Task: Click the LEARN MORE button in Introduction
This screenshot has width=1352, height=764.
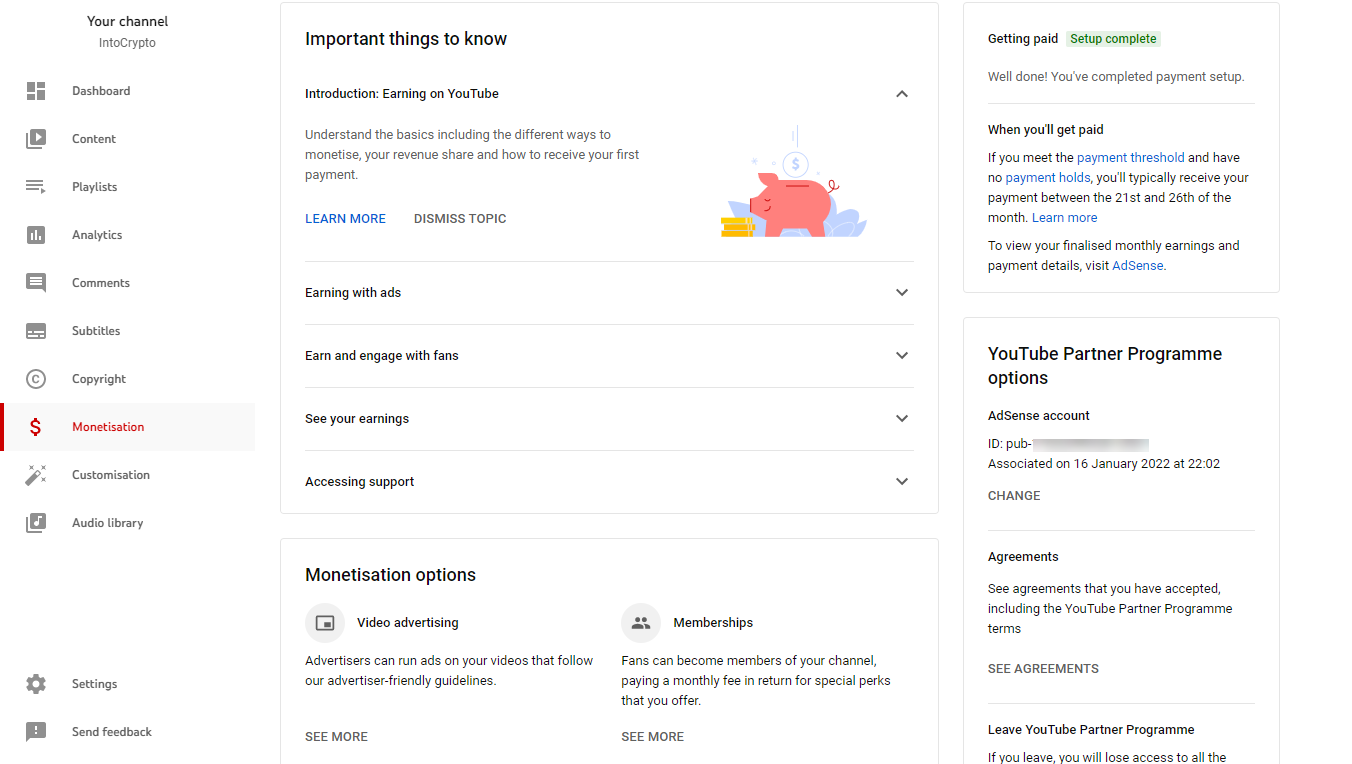Action: coord(345,219)
